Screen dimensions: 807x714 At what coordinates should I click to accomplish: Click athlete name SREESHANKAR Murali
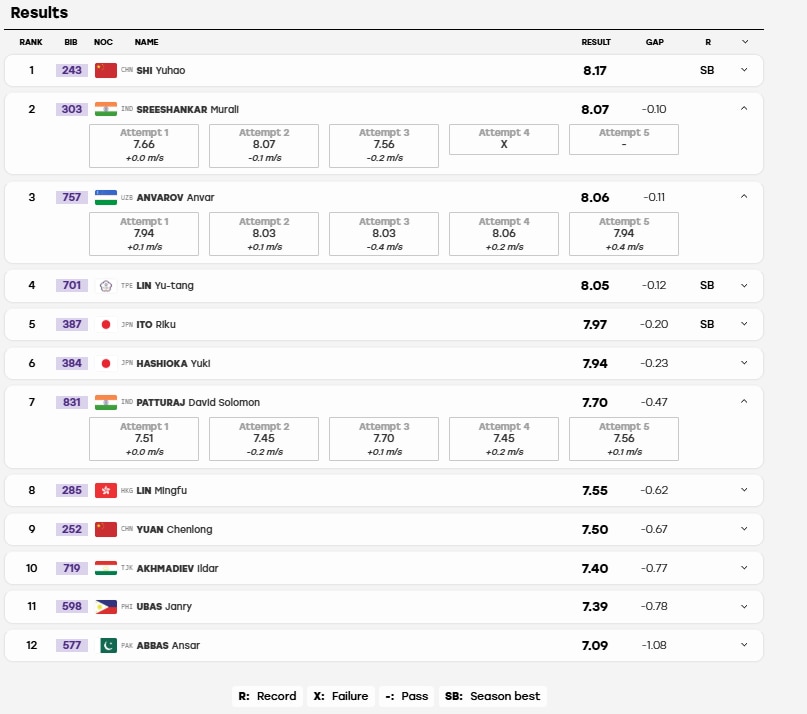tap(187, 110)
